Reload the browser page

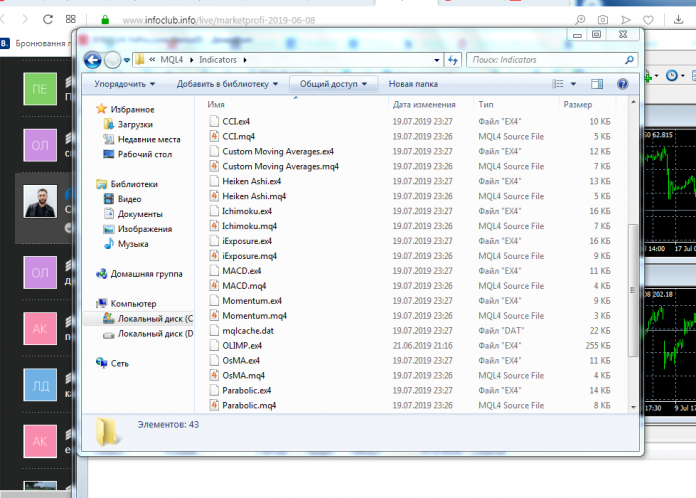[x=48, y=20]
